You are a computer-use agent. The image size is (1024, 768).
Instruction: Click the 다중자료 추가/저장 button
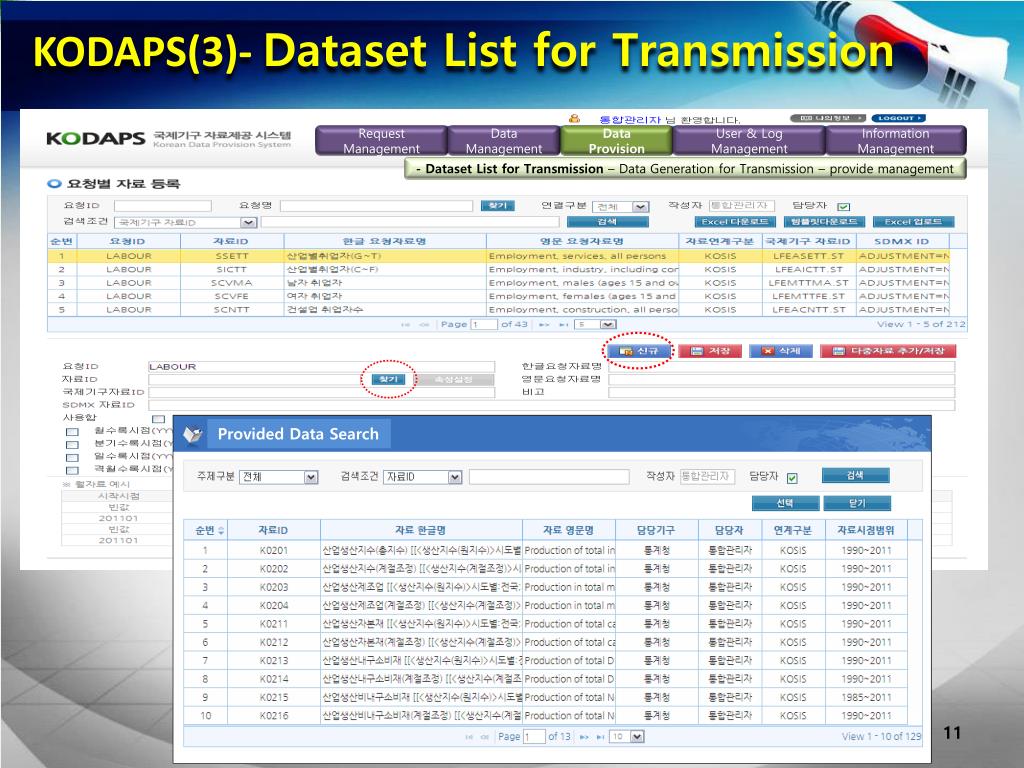click(888, 351)
